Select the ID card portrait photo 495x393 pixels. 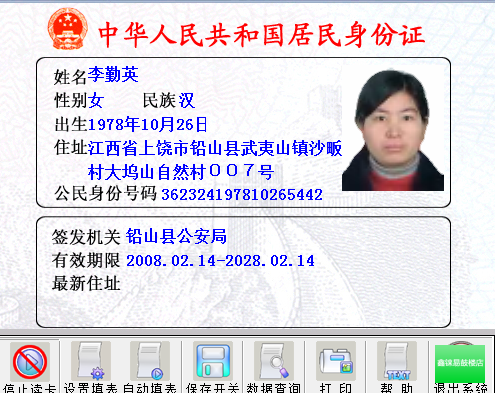[393, 130]
